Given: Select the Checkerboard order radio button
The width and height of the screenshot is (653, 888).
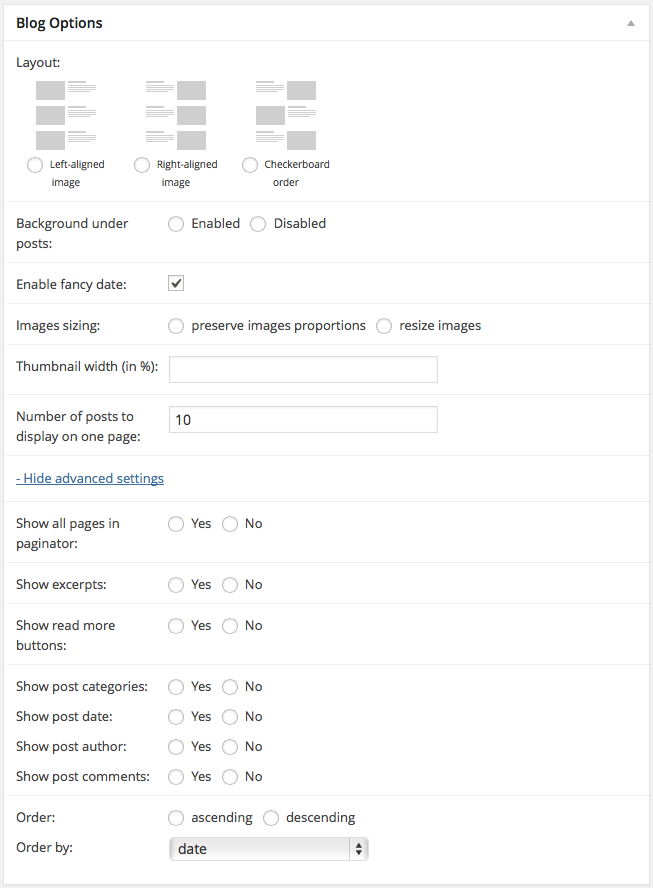Looking at the screenshot, I should coord(250,165).
